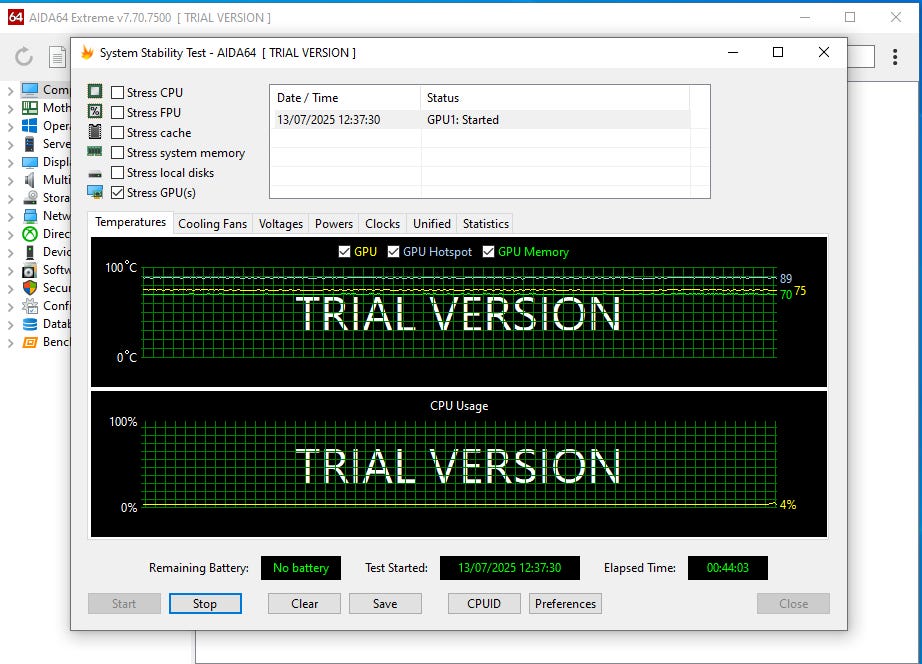Expand the Storage tree node arrow

[10, 198]
